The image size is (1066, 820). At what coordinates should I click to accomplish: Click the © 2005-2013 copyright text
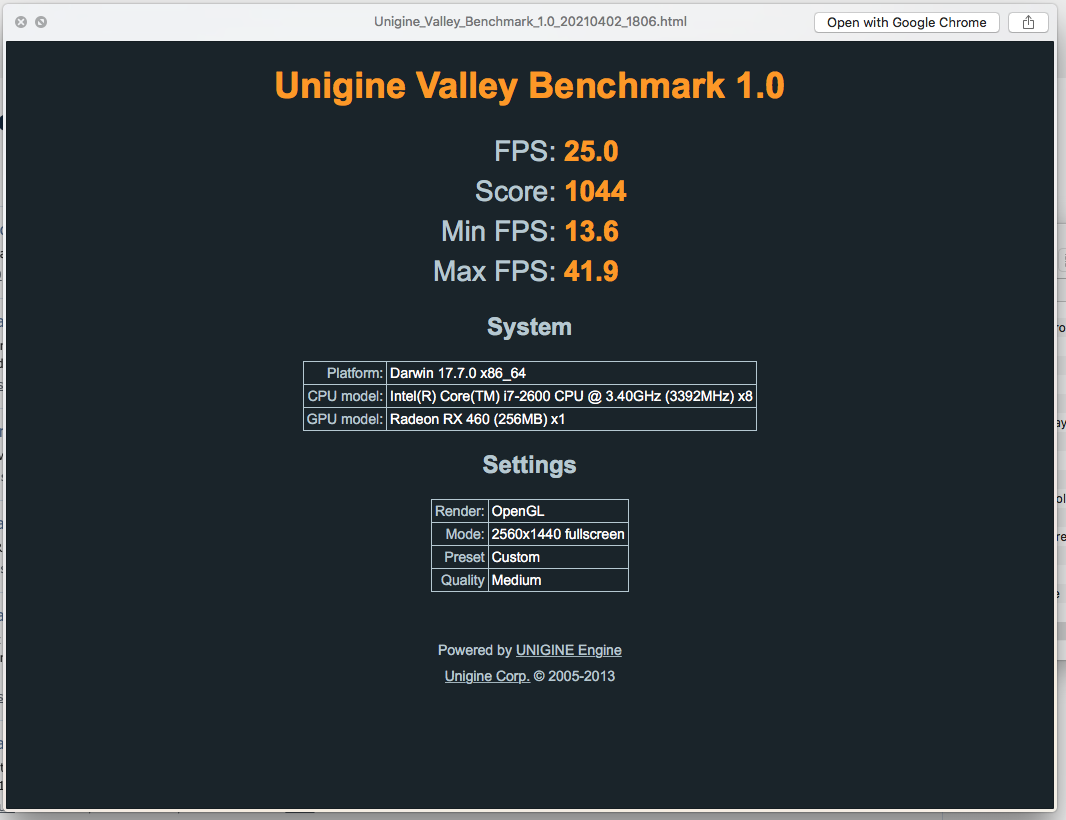click(574, 676)
